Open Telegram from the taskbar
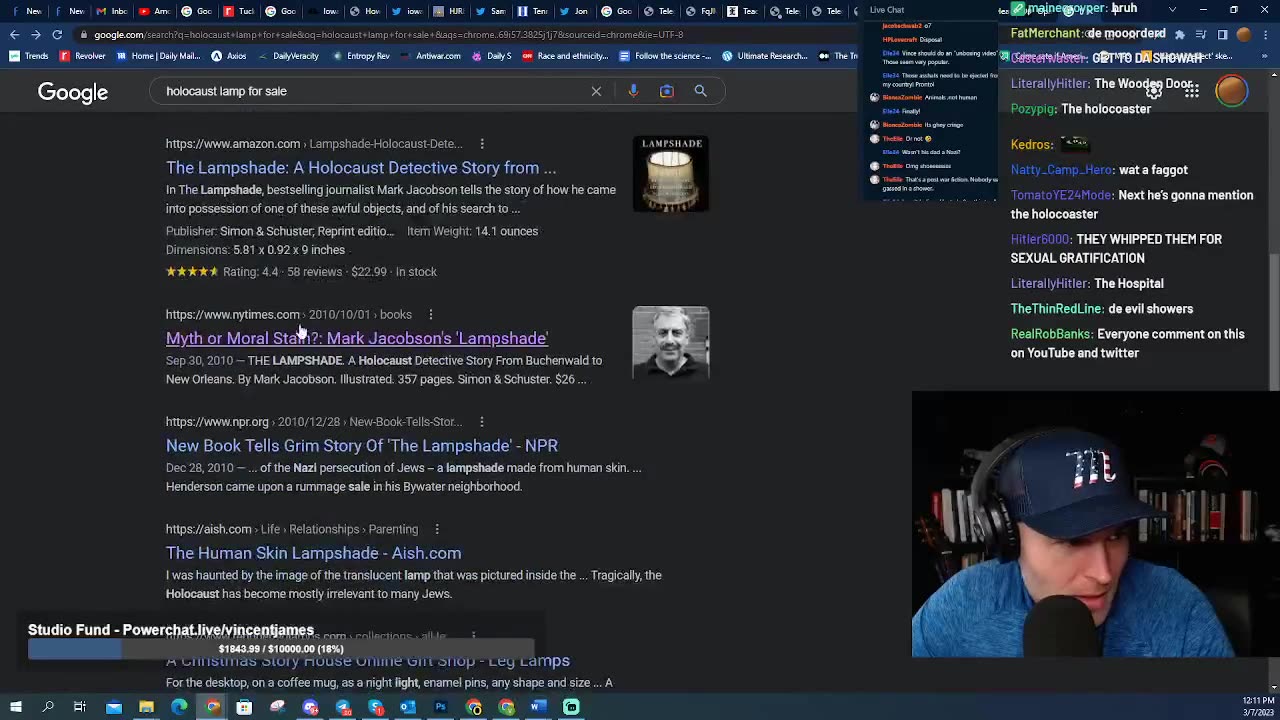The height and width of the screenshot is (720, 1280). click(343, 707)
